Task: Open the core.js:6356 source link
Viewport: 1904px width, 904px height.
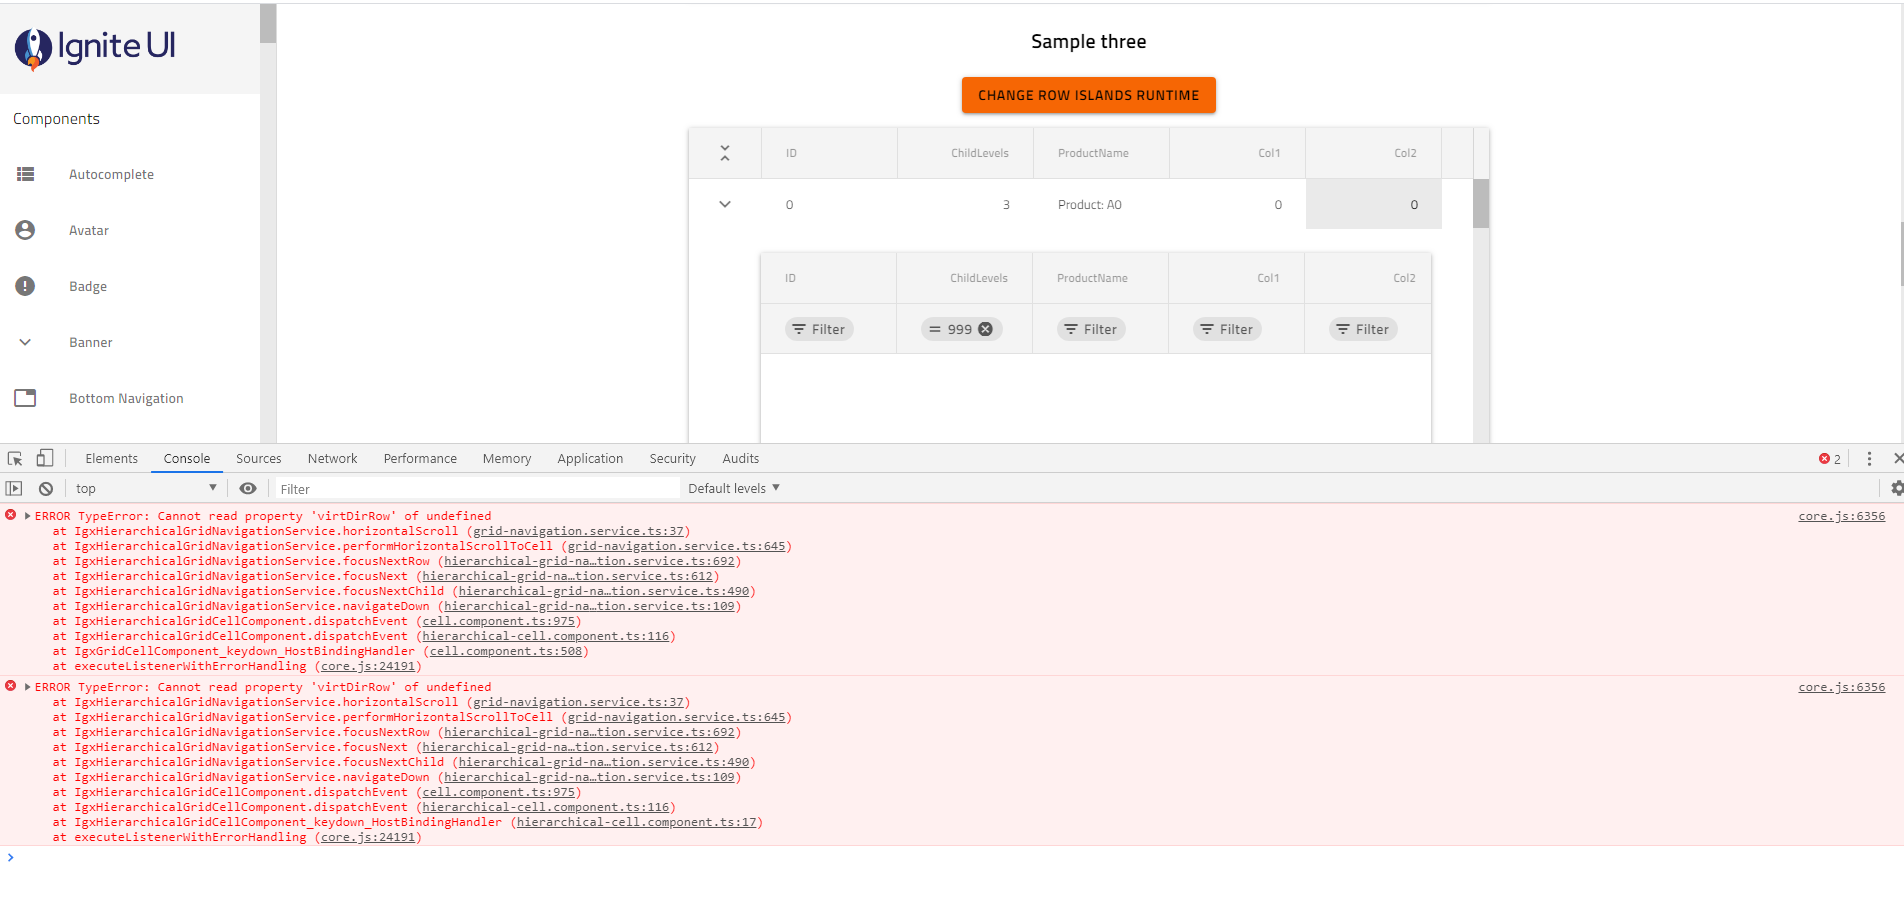Action: pyautogui.click(x=1841, y=515)
